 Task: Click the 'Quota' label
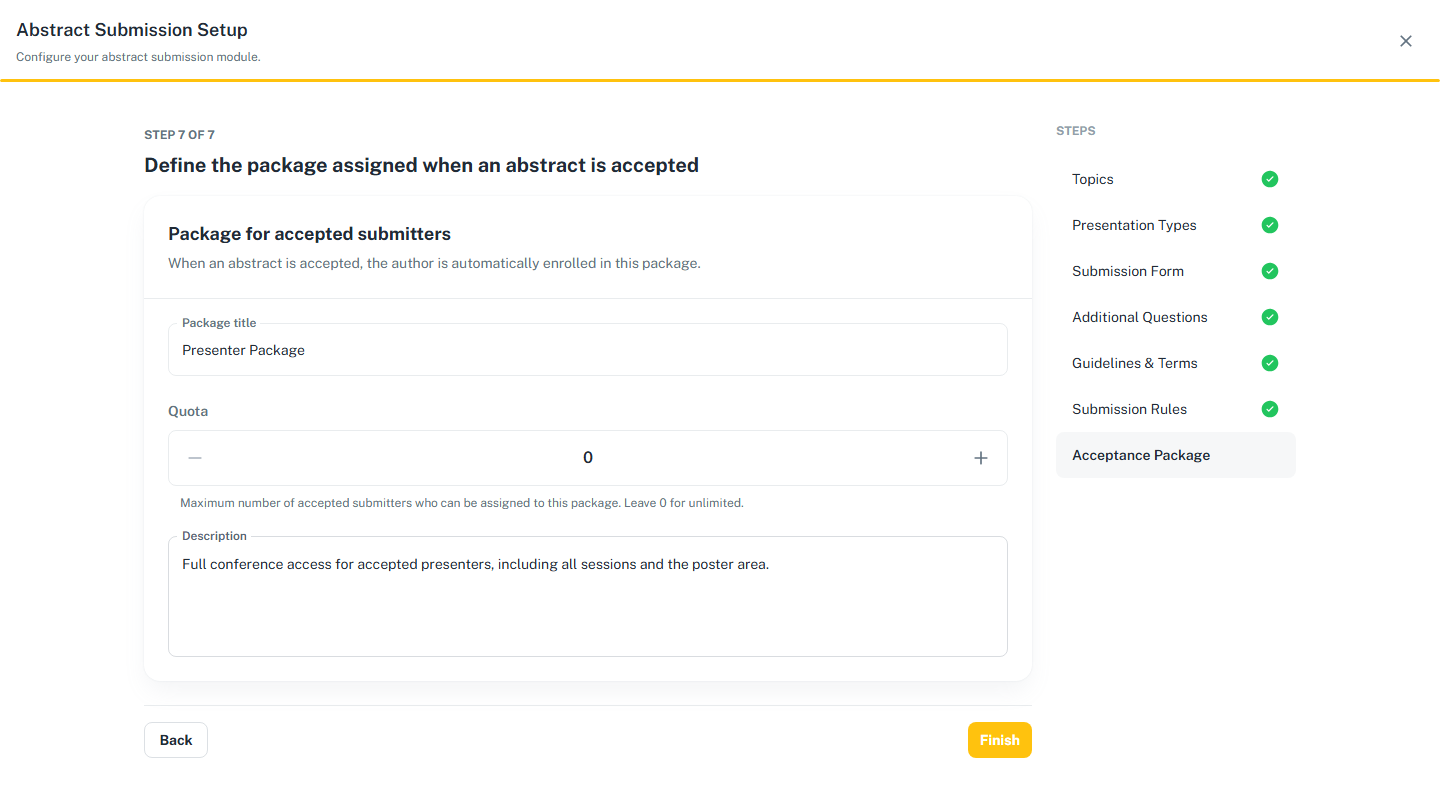(188, 411)
